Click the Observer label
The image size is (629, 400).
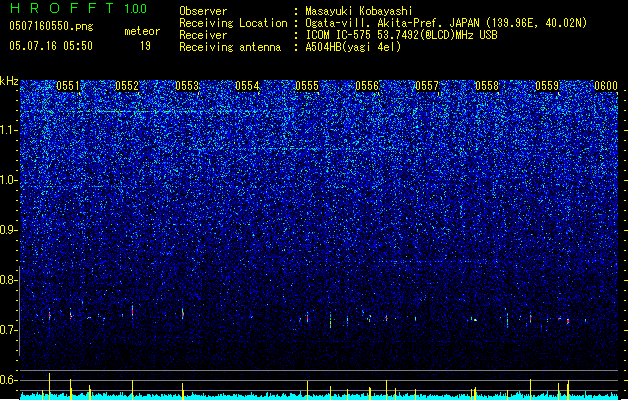(x=203, y=11)
